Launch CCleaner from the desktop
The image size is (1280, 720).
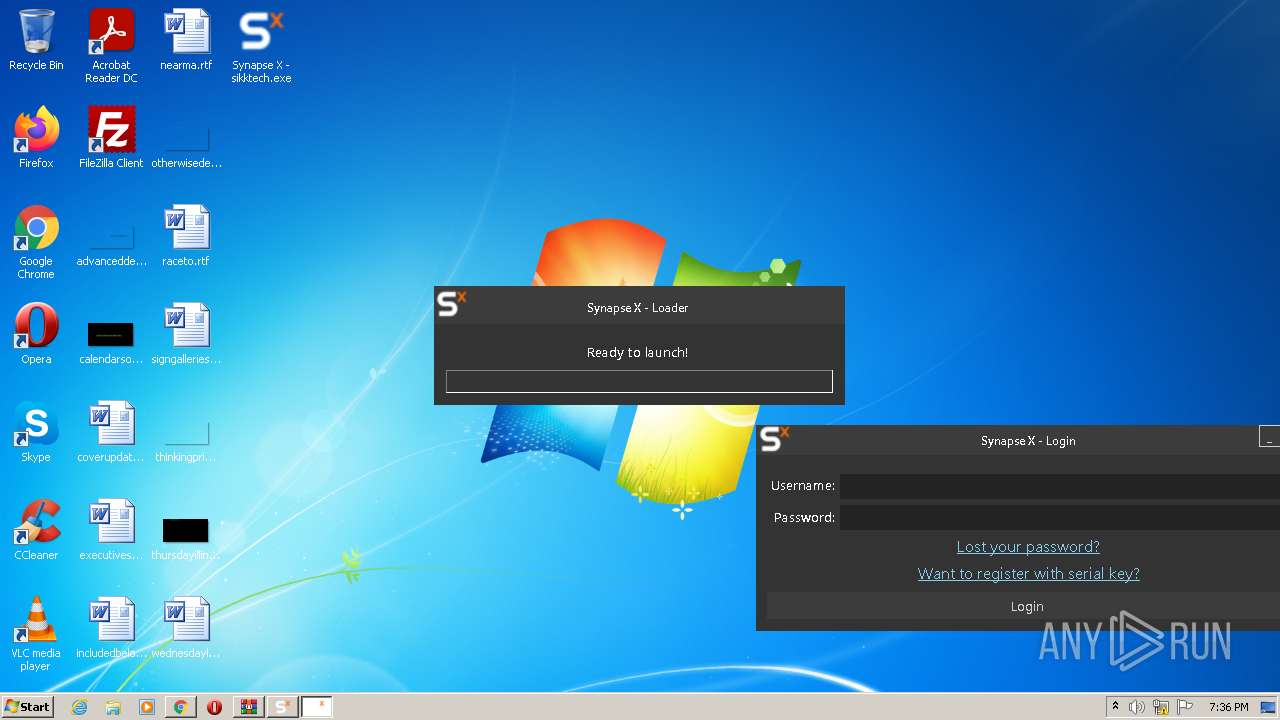(36, 530)
